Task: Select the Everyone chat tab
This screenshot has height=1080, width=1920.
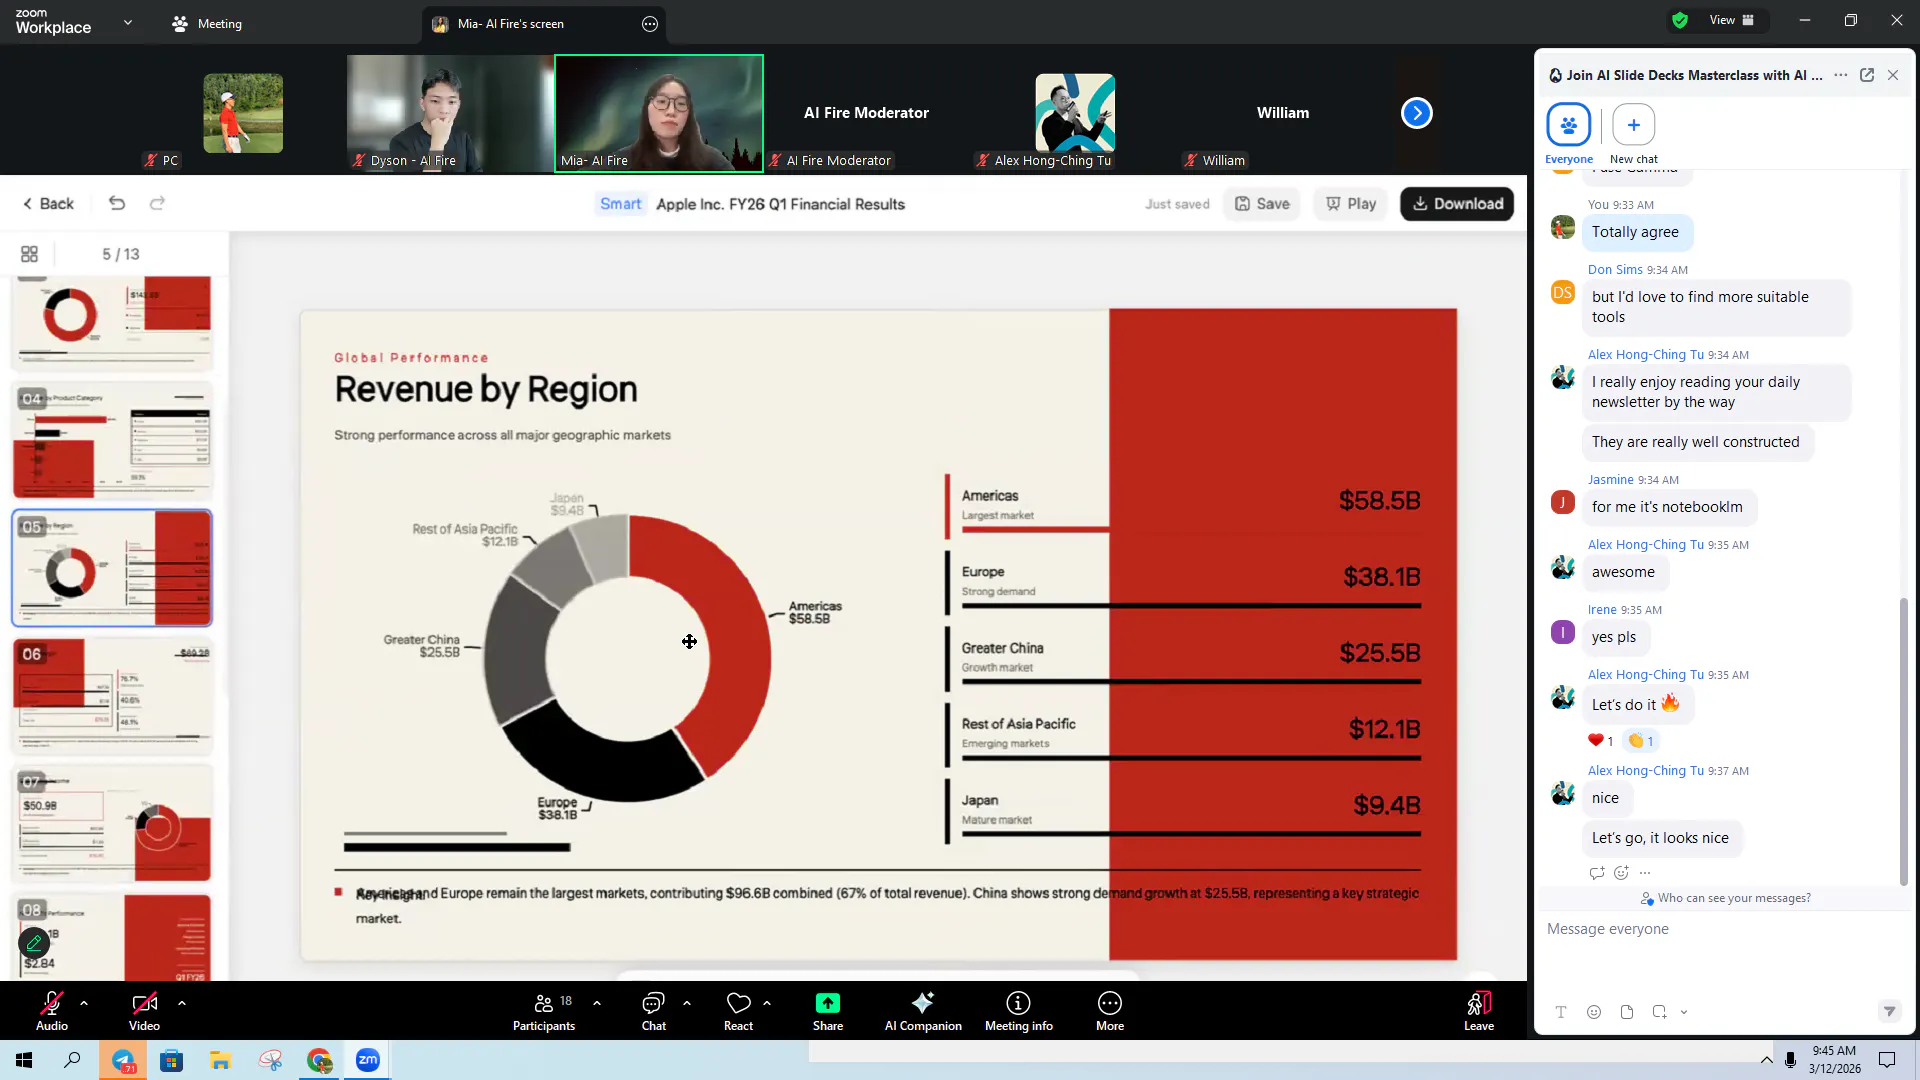Action: (x=1569, y=134)
